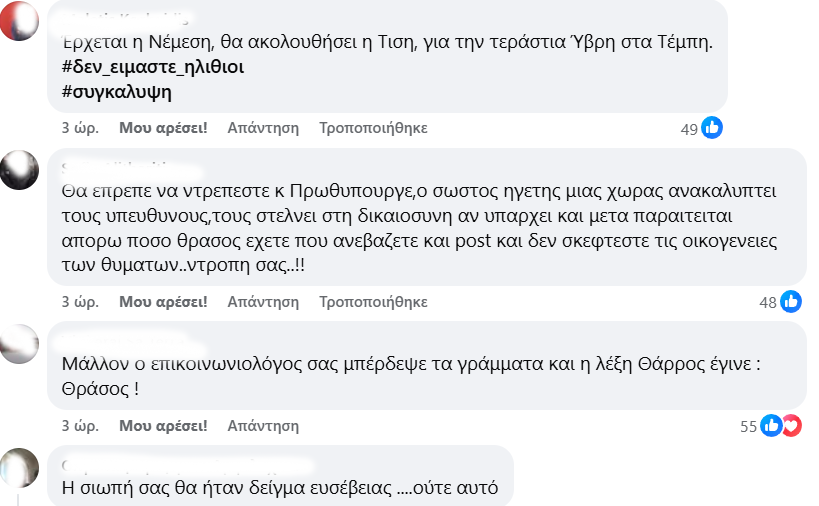Like Sofia Alithariti's comment with "Μου αρέσει!"
Viewport: 819px width, 506px height.
163,301
